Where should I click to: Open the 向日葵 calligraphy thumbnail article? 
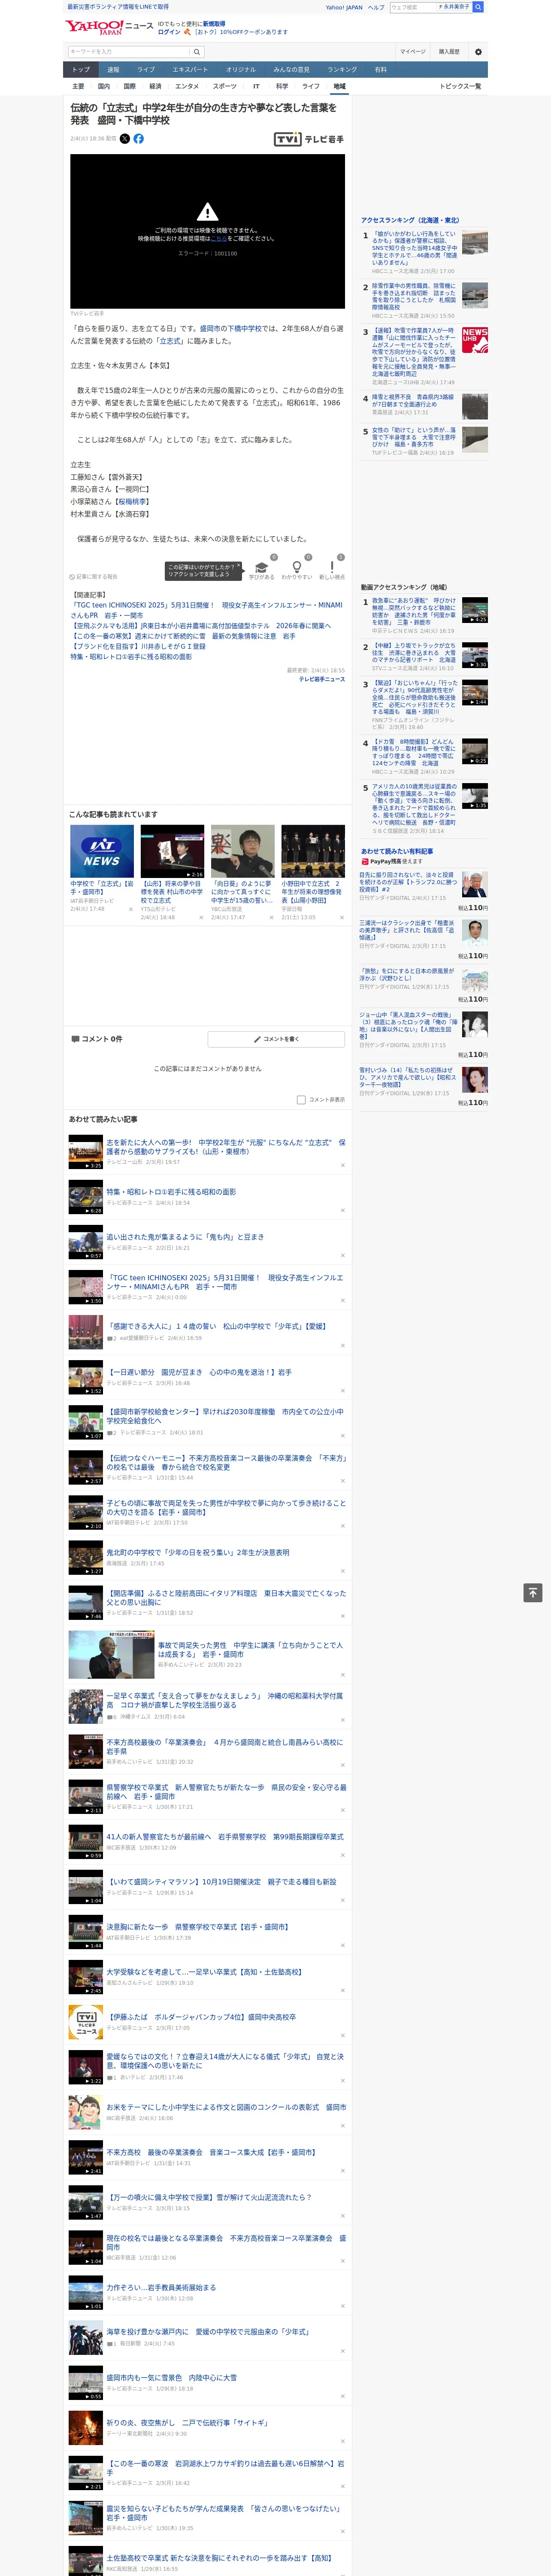pos(243,851)
